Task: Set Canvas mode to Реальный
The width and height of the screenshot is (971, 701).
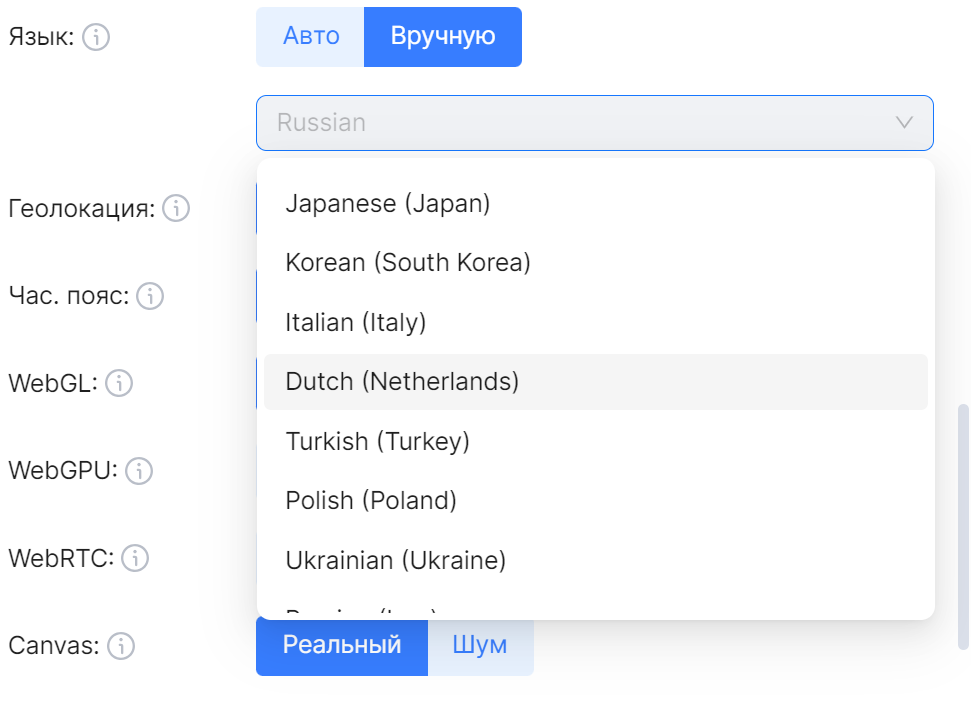Action: 342,645
